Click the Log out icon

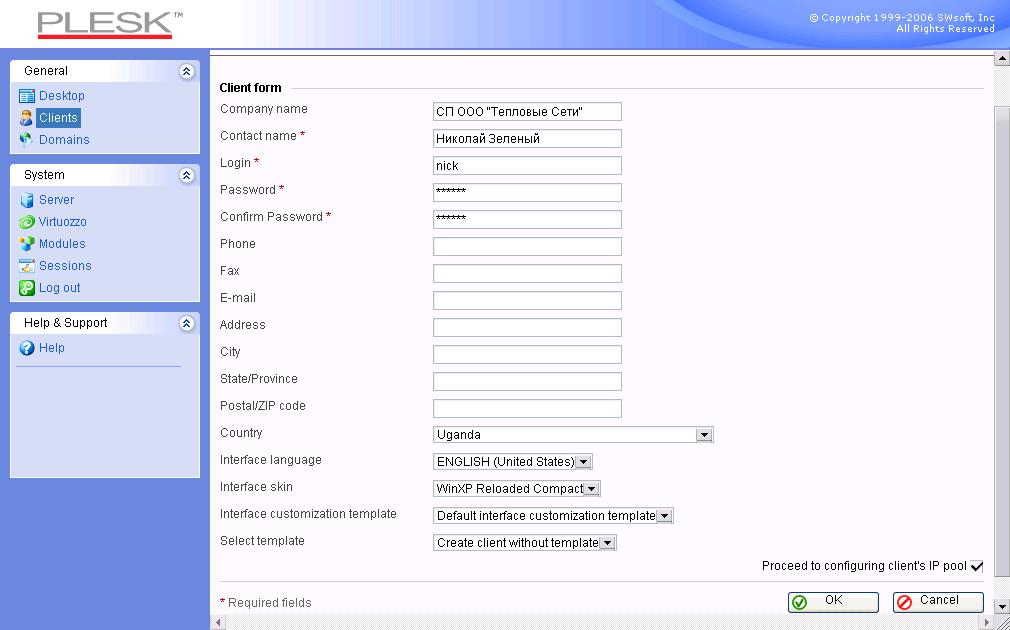(x=27, y=288)
